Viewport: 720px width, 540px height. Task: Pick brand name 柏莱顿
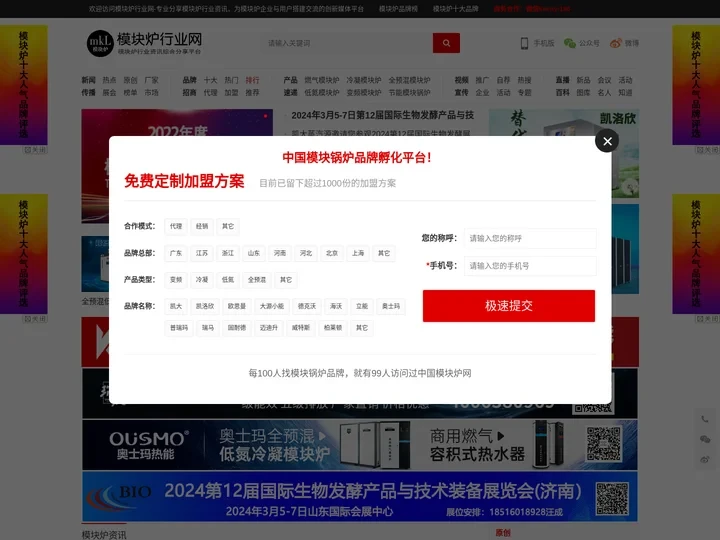point(333,328)
